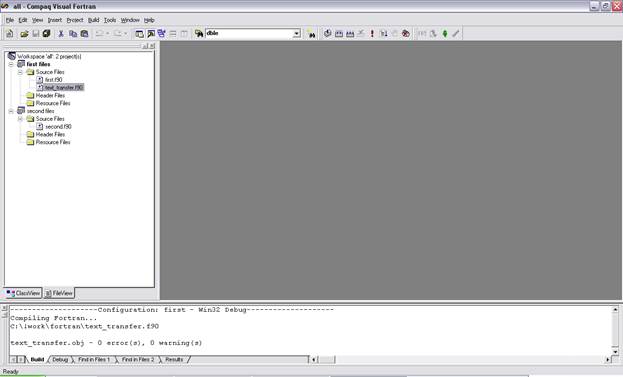The height and width of the screenshot is (377, 623).
Task: Switch to the FileView tab
Action: (59, 294)
